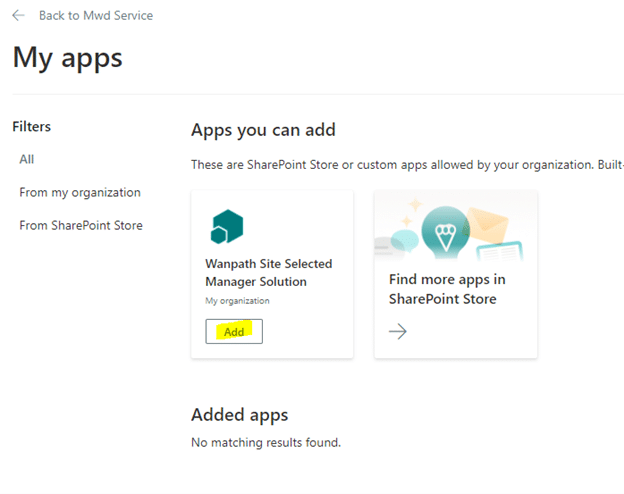This screenshot has height=494, width=624.
Task: Click the right arrow on the Store card
Action: [398, 332]
